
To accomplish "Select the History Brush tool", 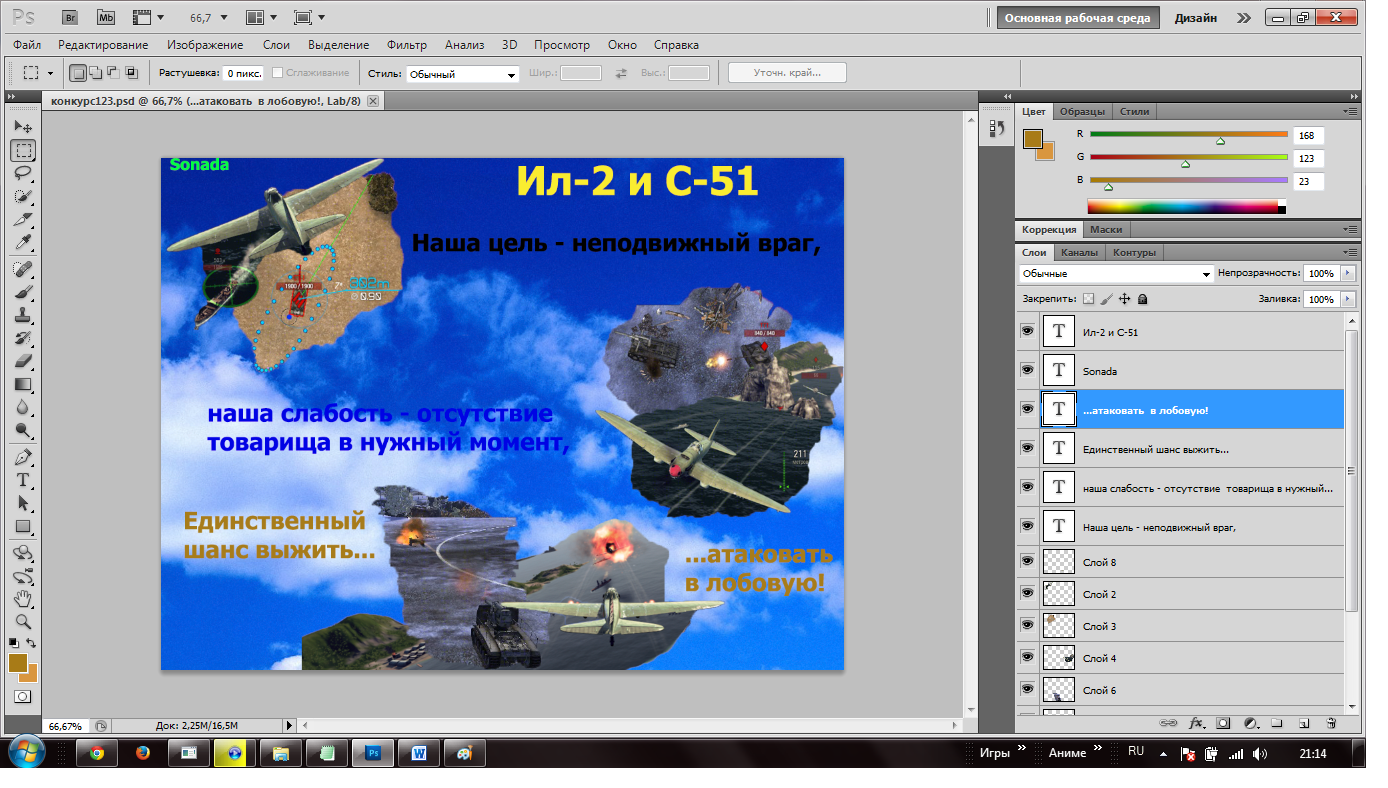I will pos(23,339).
